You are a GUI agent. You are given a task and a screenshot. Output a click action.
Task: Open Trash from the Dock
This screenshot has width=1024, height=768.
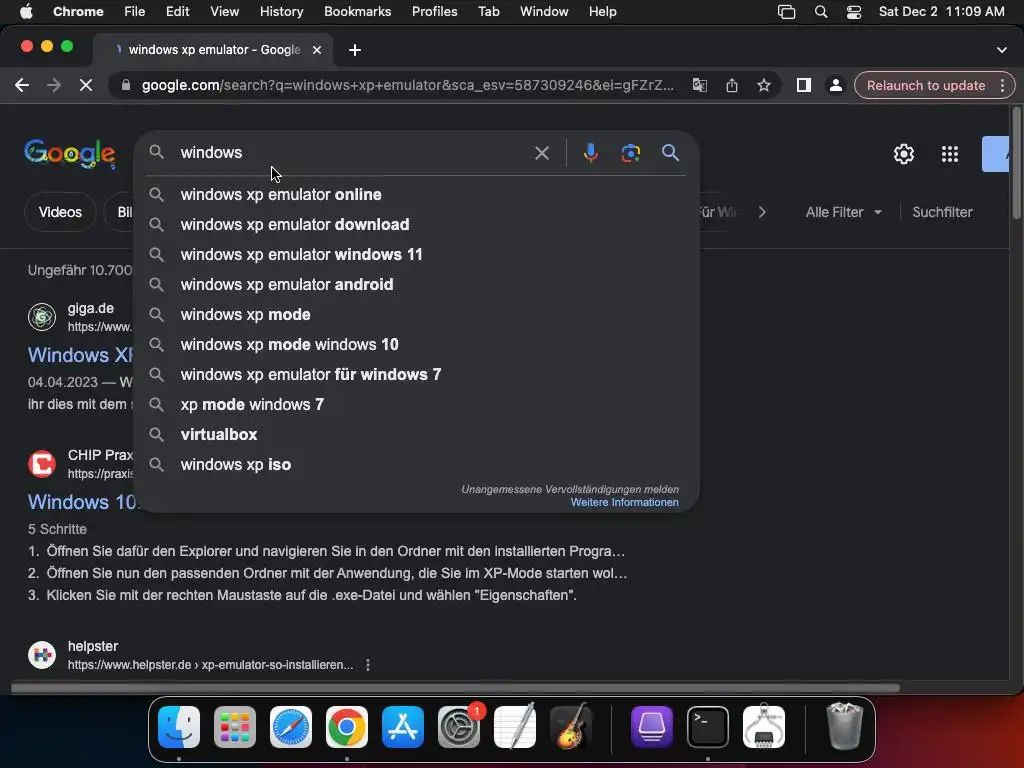tap(845, 727)
